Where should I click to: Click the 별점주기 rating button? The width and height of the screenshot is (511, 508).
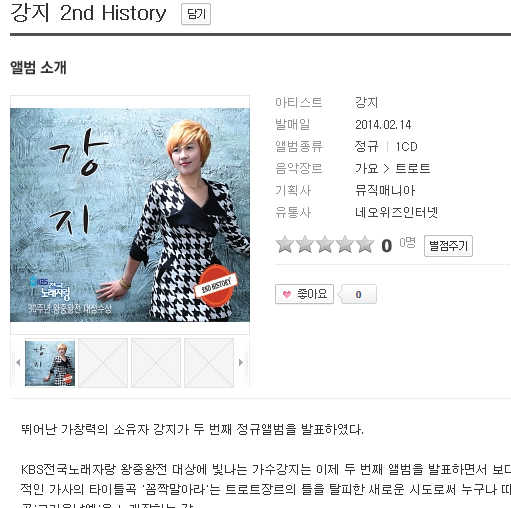pyautogui.click(x=448, y=246)
